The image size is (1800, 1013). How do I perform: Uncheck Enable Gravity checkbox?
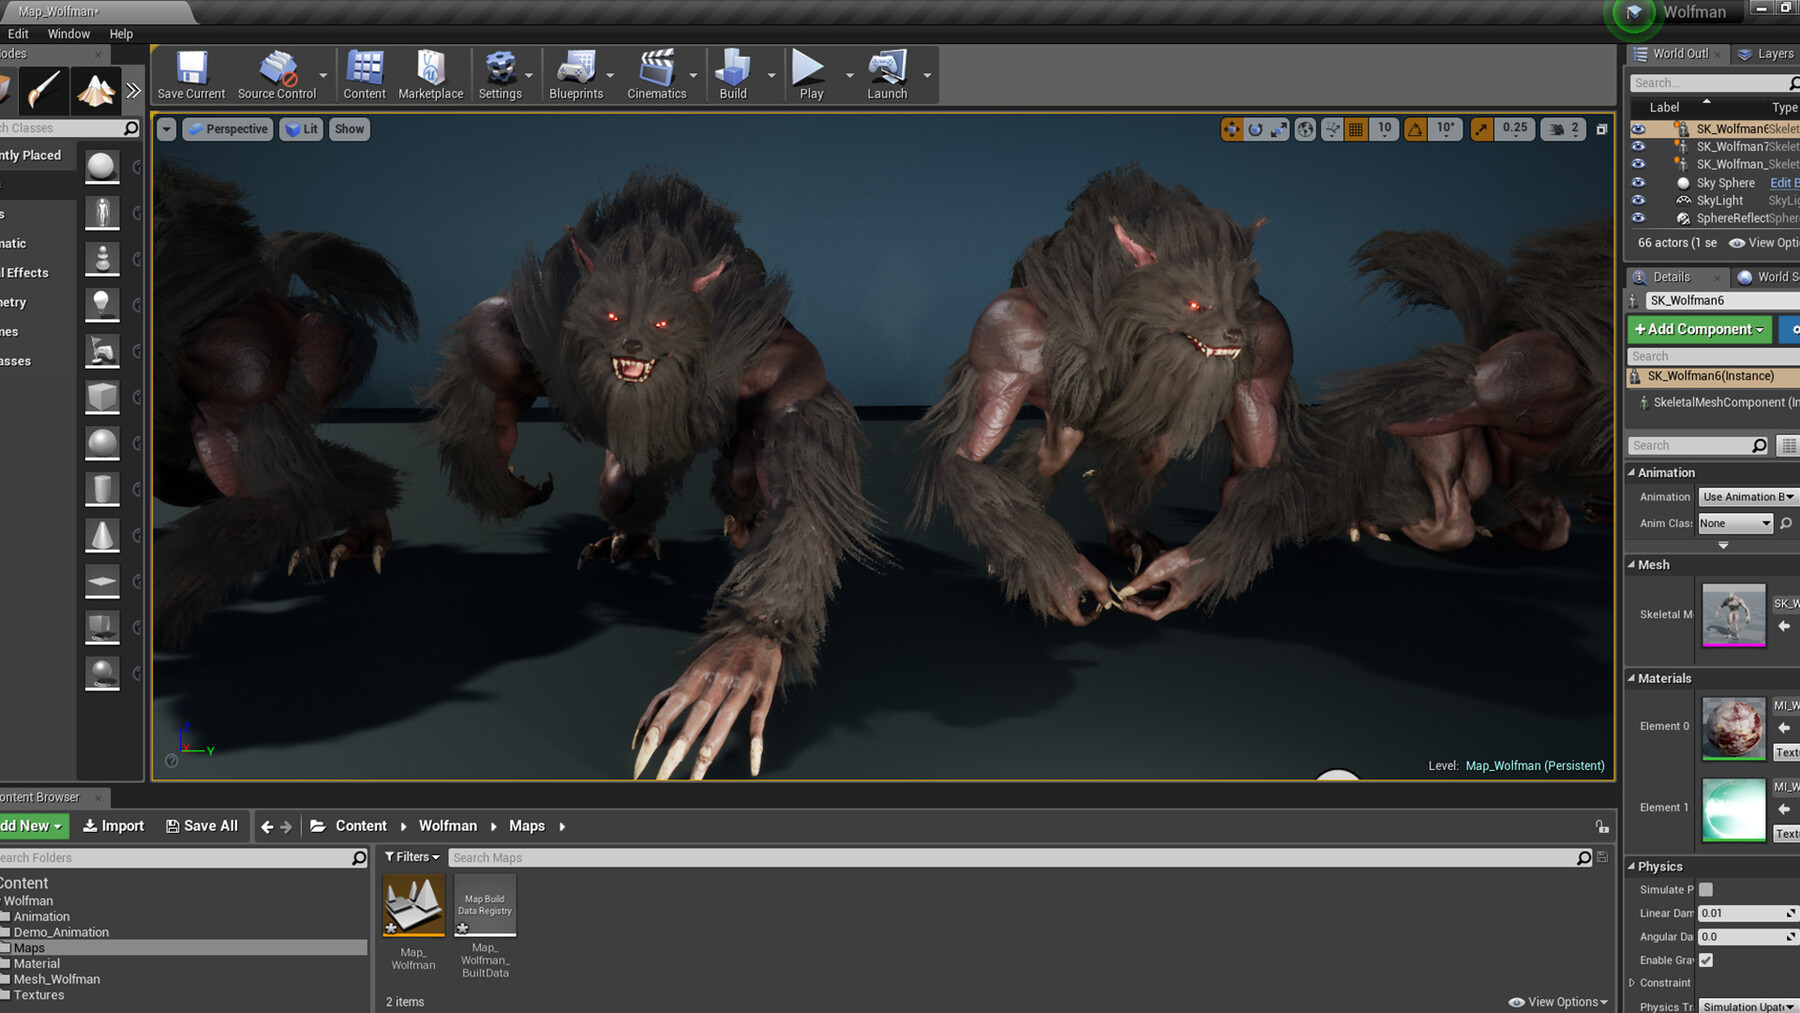(1706, 960)
